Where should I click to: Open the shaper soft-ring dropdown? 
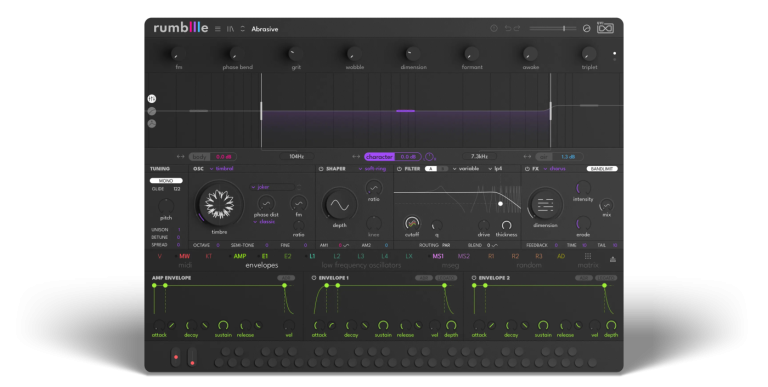(x=372, y=169)
